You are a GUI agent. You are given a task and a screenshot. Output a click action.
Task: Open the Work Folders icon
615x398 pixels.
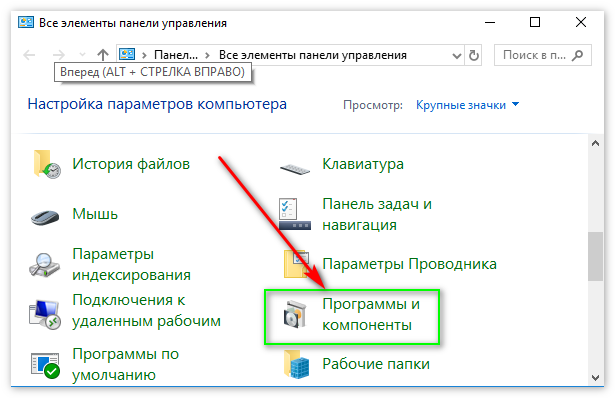click(x=297, y=364)
